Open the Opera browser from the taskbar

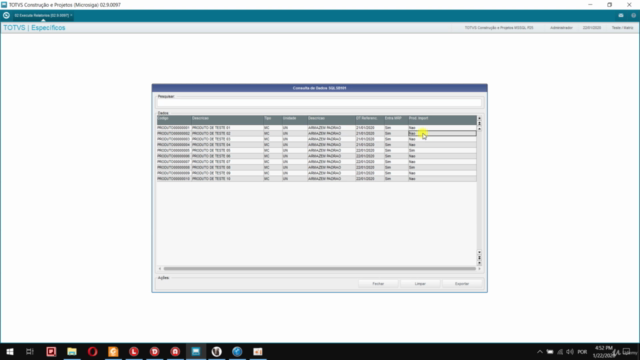coord(92,351)
